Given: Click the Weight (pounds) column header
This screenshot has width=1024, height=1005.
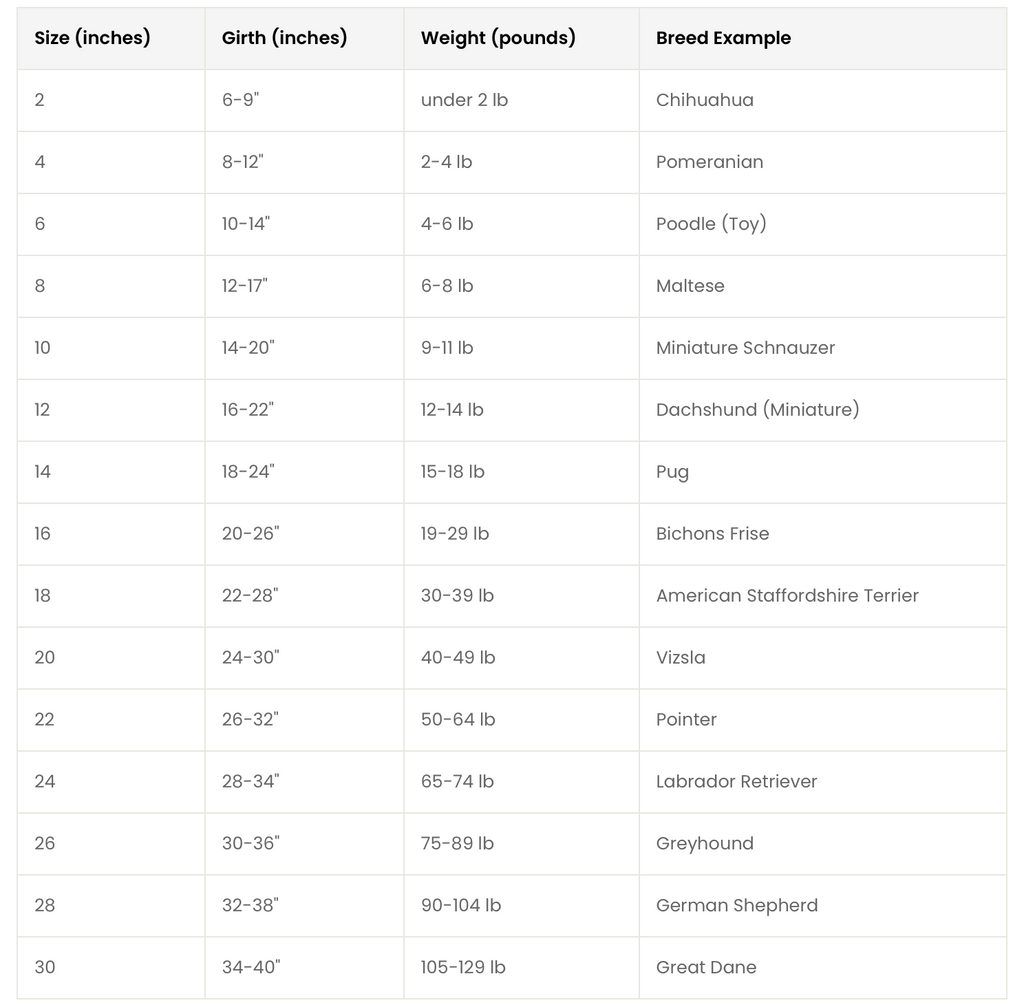Looking at the screenshot, I should (521, 39).
